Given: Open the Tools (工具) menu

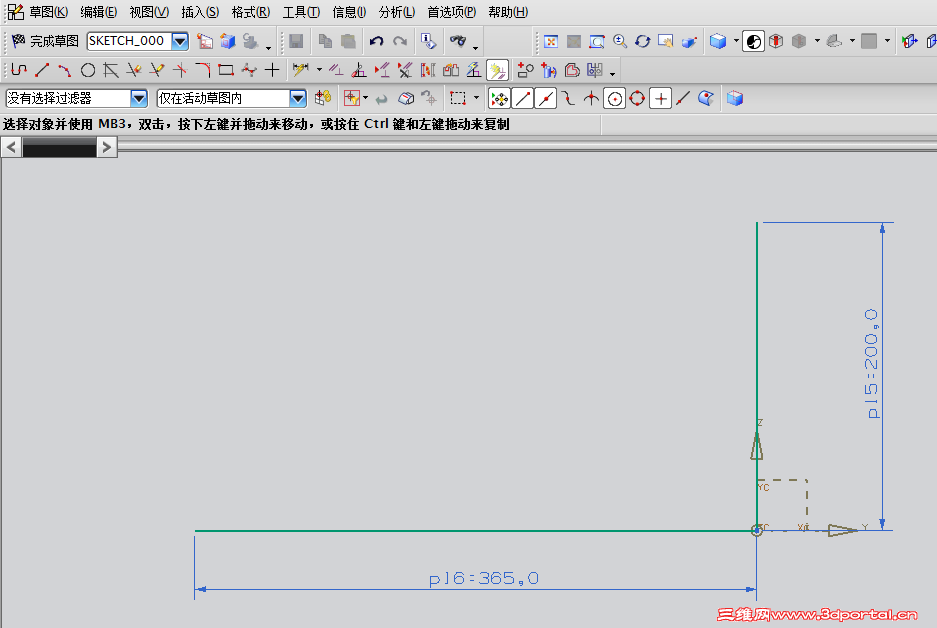Looking at the screenshot, I should tap(301, 12).
